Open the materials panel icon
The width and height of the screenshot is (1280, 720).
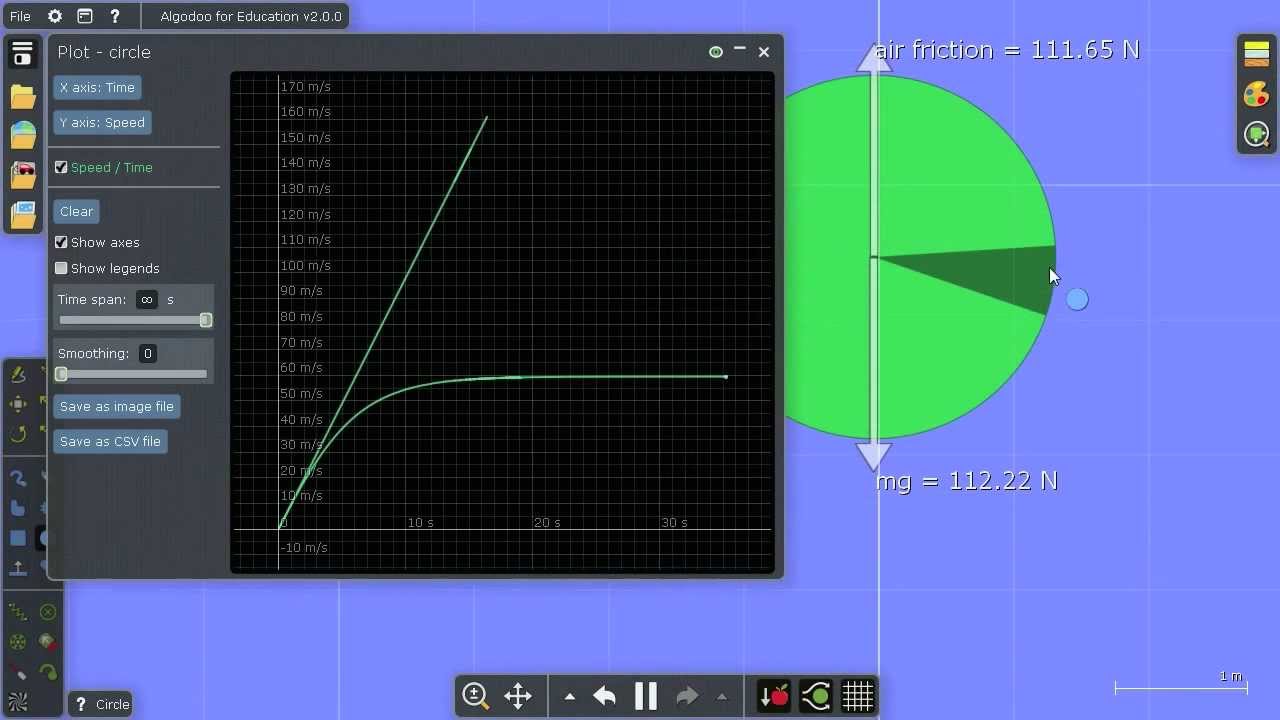point(1257,54)
